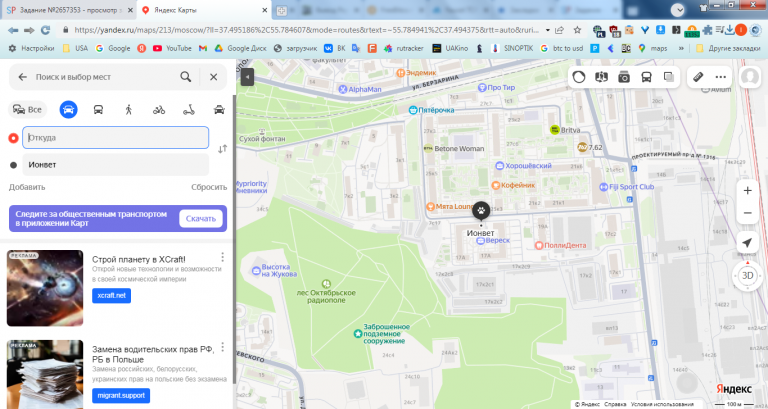Click the 'Скачать' app download button
768x409 pixels.
coord(201,218)
